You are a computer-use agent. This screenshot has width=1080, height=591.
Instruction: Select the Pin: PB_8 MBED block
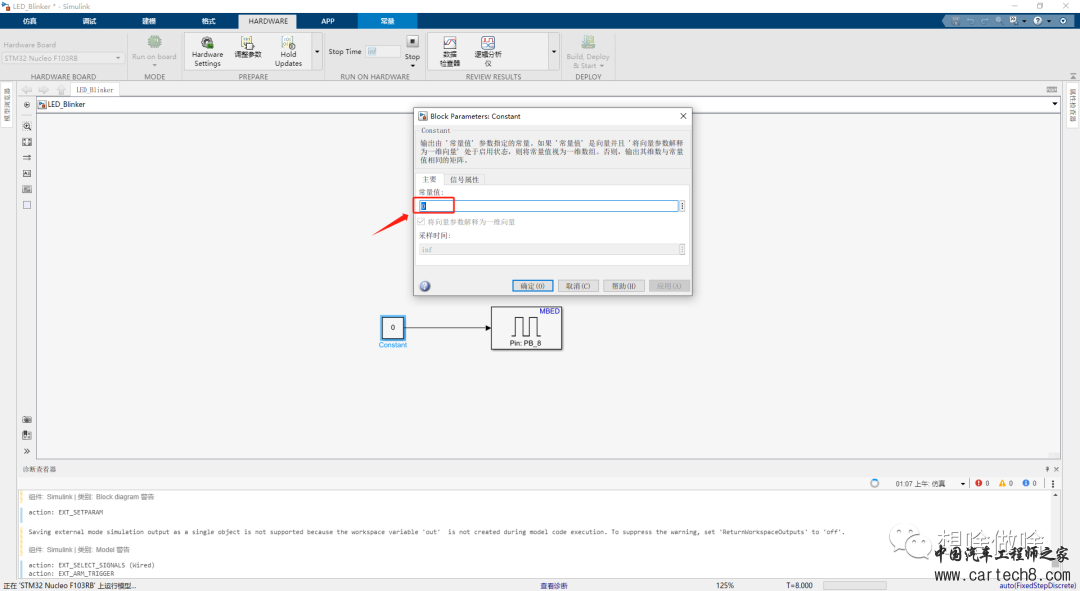(x=526, y=328)
